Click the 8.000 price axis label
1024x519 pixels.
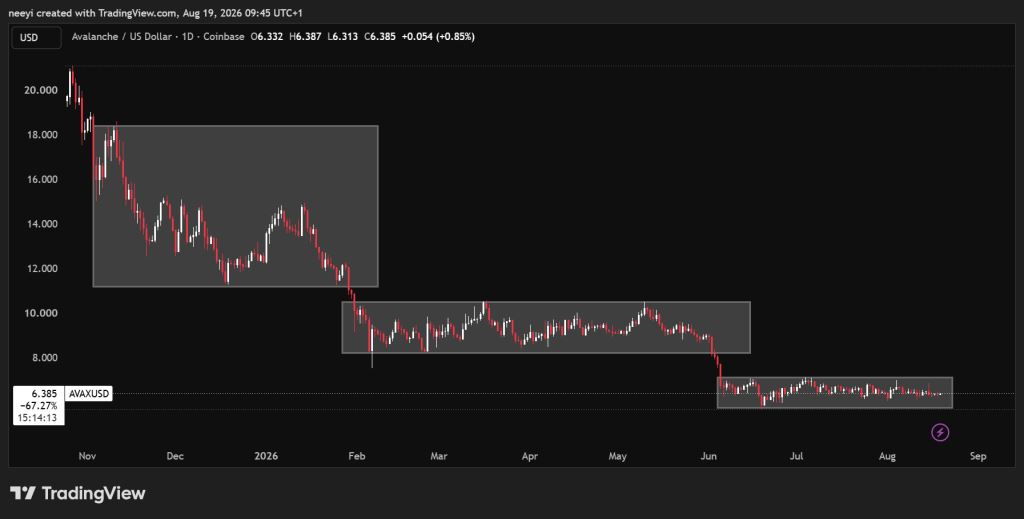tap(42, 358)
